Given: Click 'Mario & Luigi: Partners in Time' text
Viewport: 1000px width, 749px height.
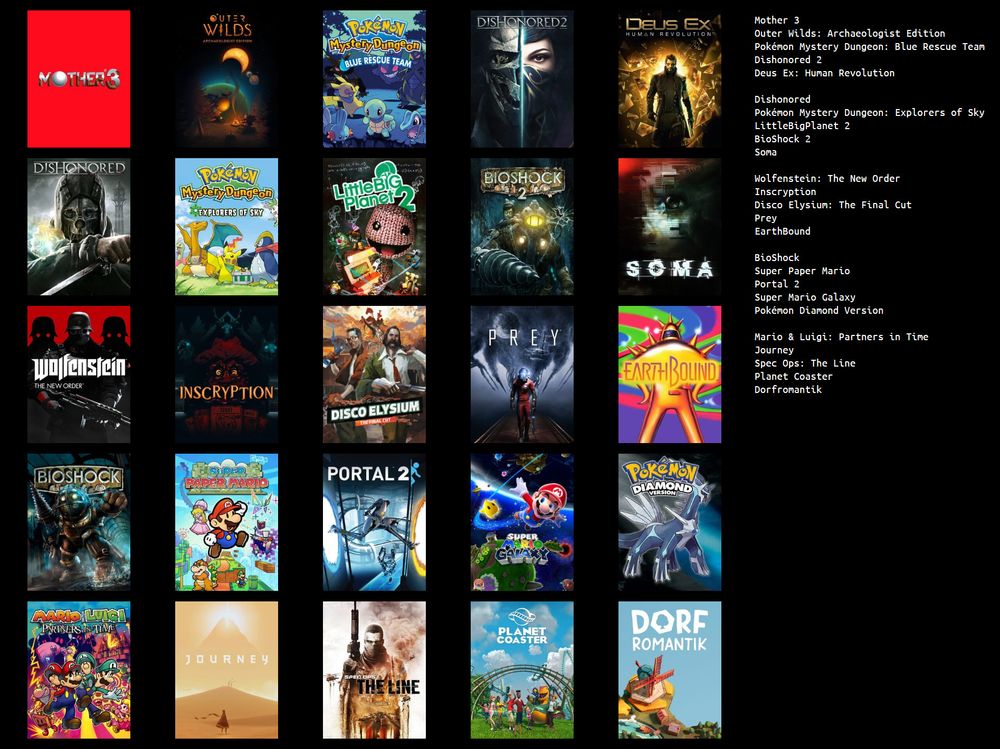Looking at the screenshot, I should click(841, 337).
